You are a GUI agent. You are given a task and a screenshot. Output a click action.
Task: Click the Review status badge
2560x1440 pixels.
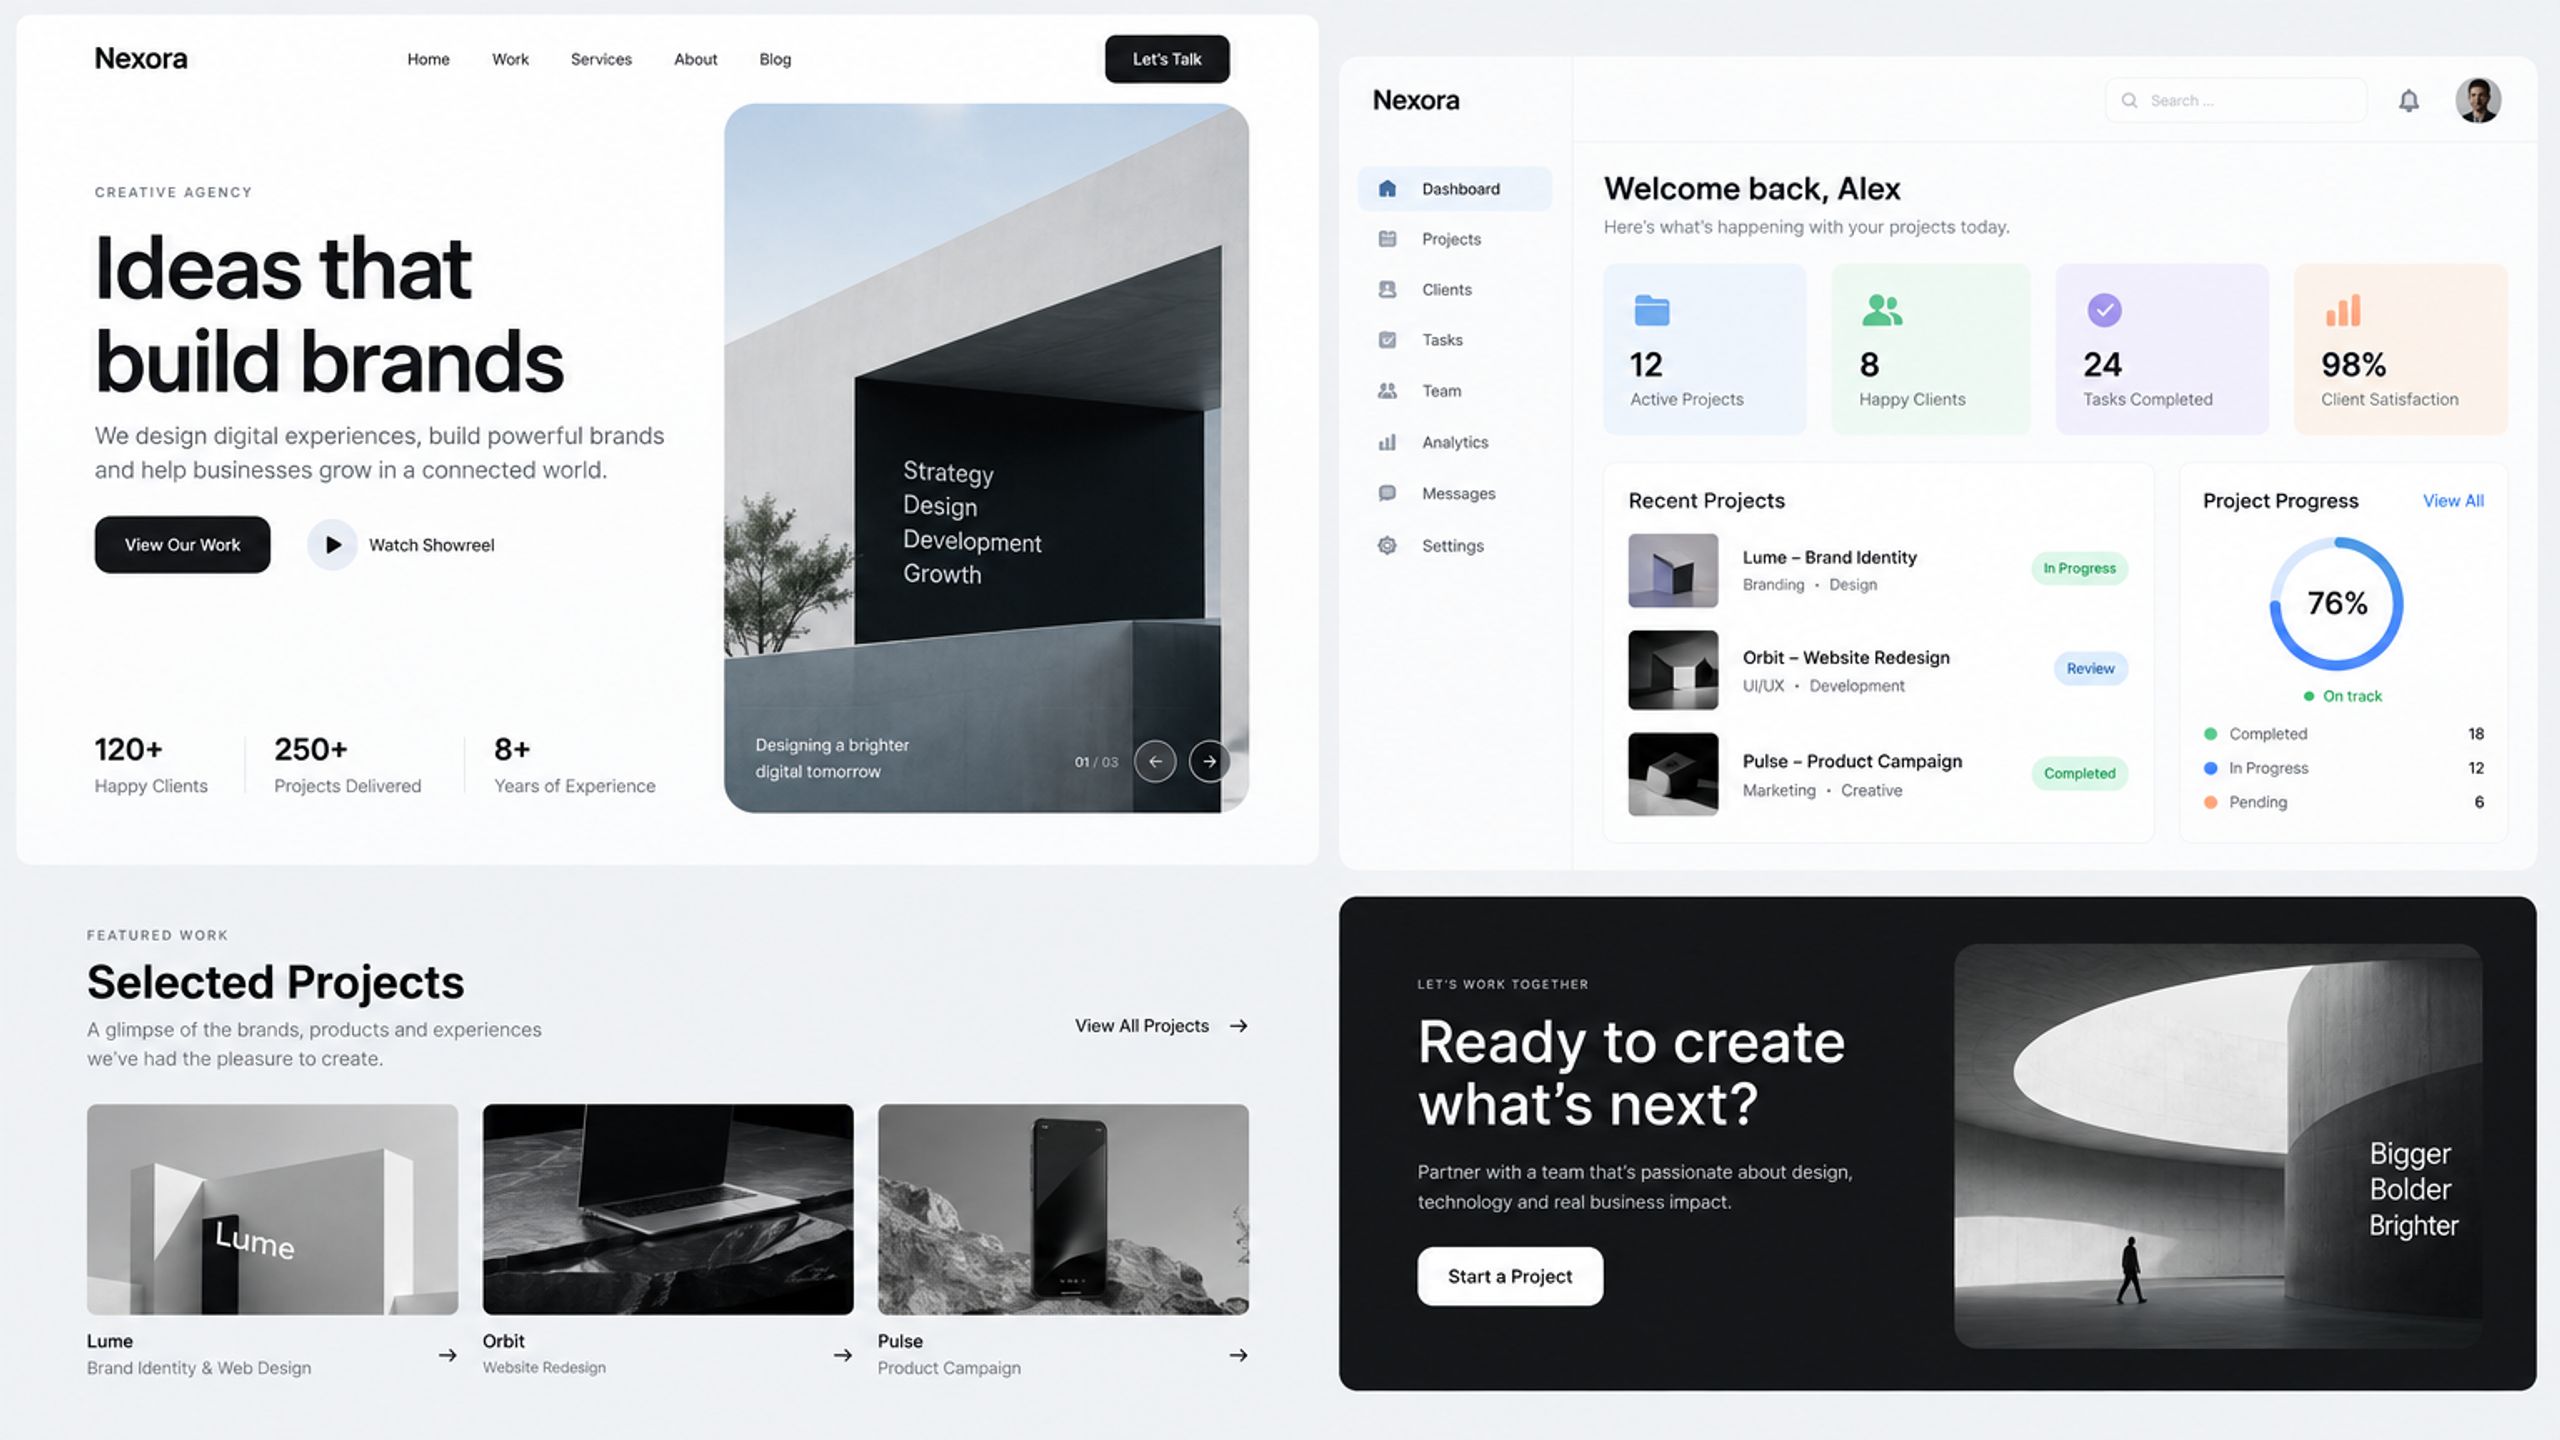[2090, 668]
